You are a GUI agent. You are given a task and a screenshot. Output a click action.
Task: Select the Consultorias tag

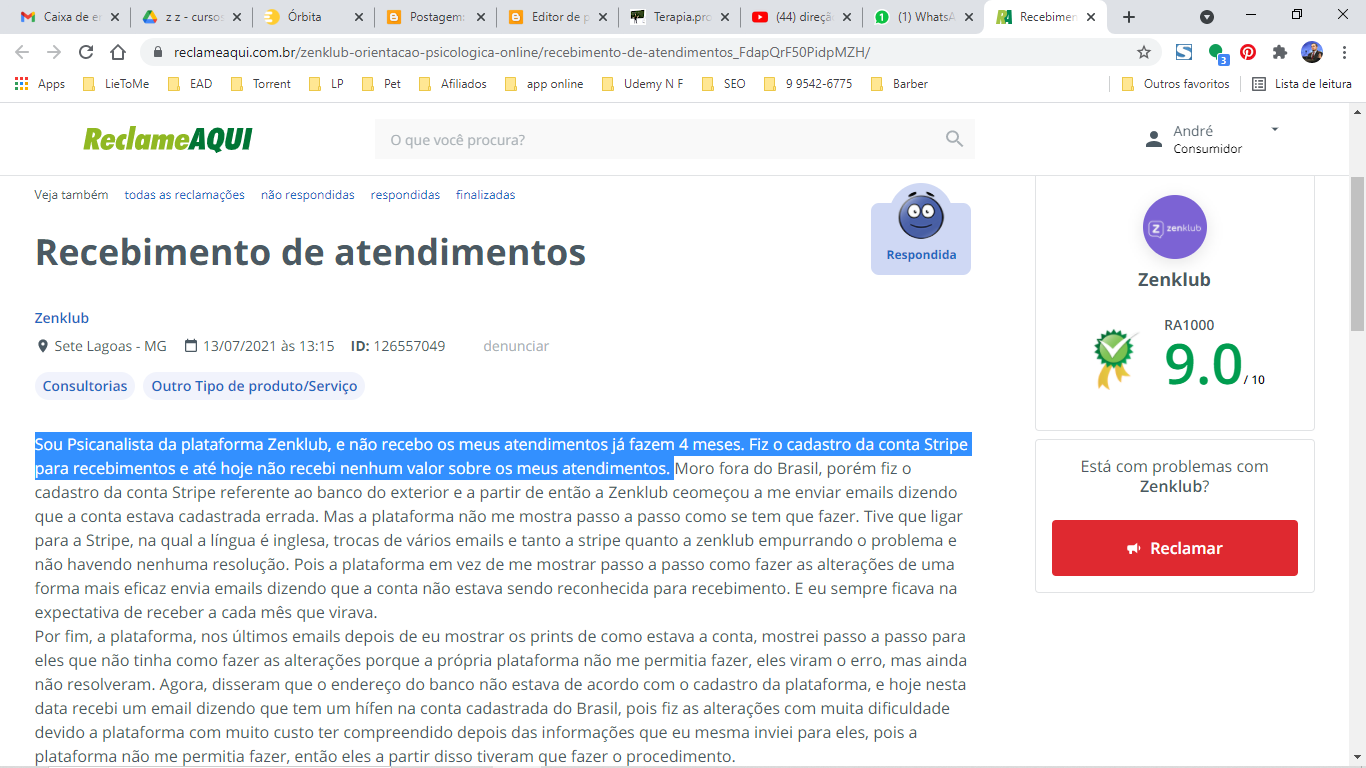85,386
